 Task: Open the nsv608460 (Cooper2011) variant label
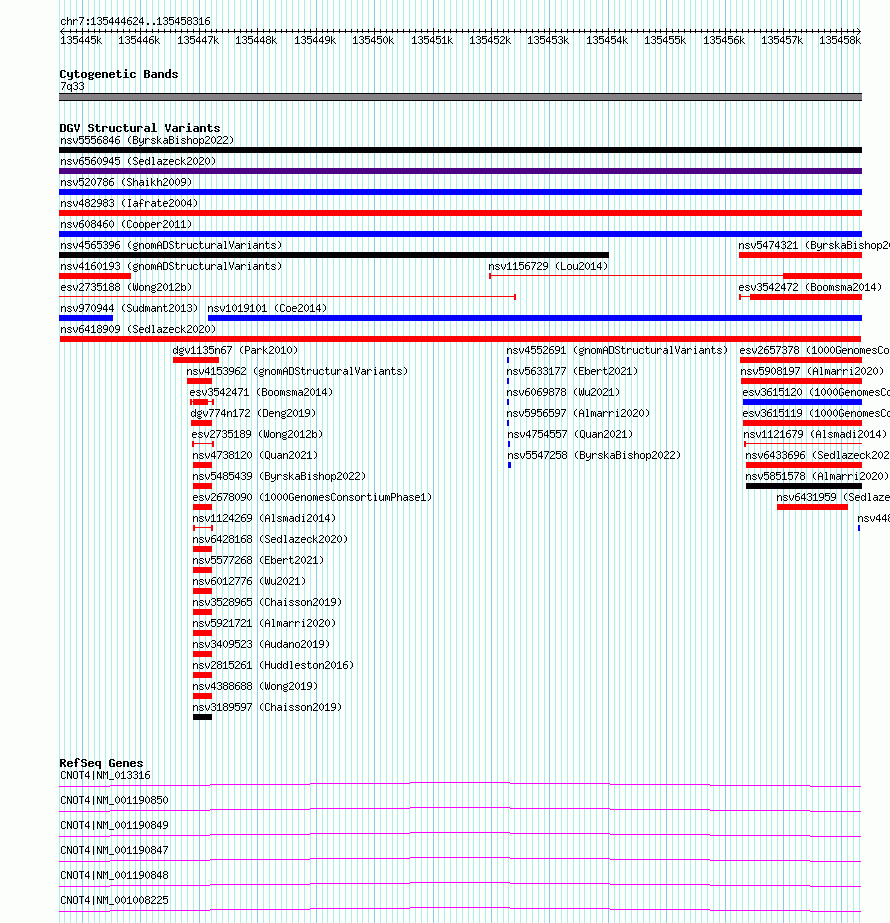click(126, 224)
